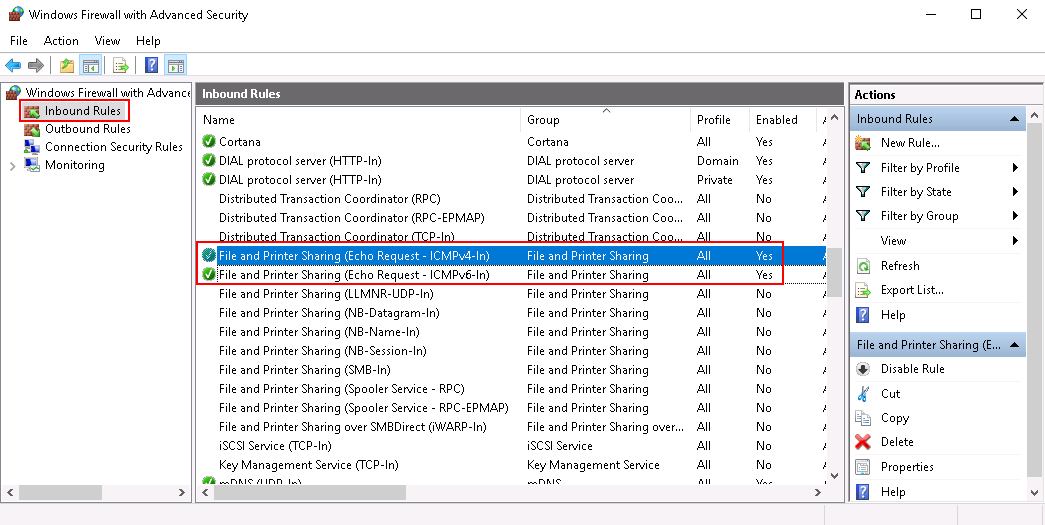This screenshot has height=525, width=1045.
Task: Open the Action menu
Action: [x=61, y=41]
